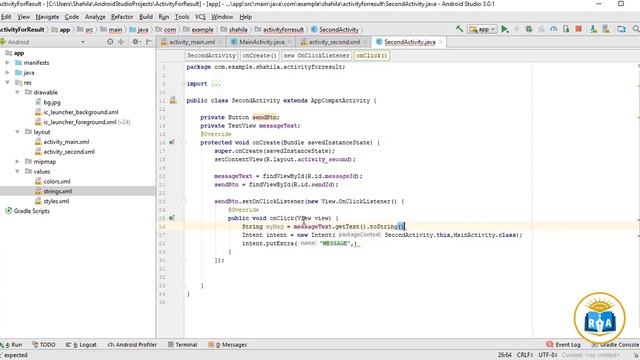This screenshot has width=640, height=360.
Task: Click the Make Project hammer icon
Action: pos(460,29)
